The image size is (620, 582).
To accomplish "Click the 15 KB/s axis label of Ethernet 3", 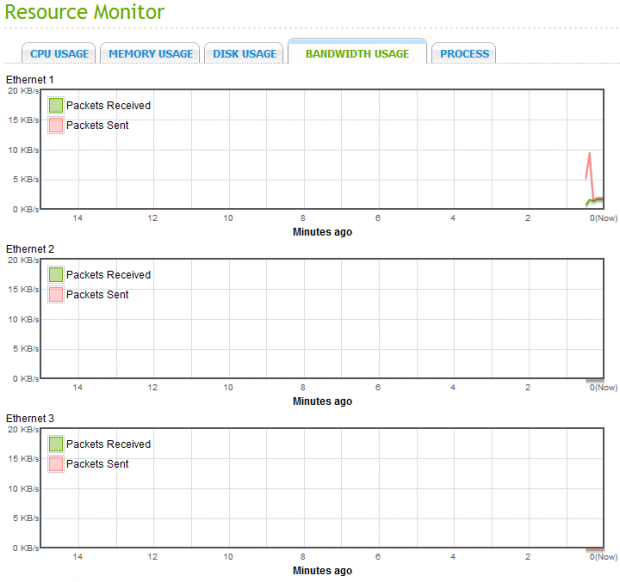I will (x=23, y=459).
